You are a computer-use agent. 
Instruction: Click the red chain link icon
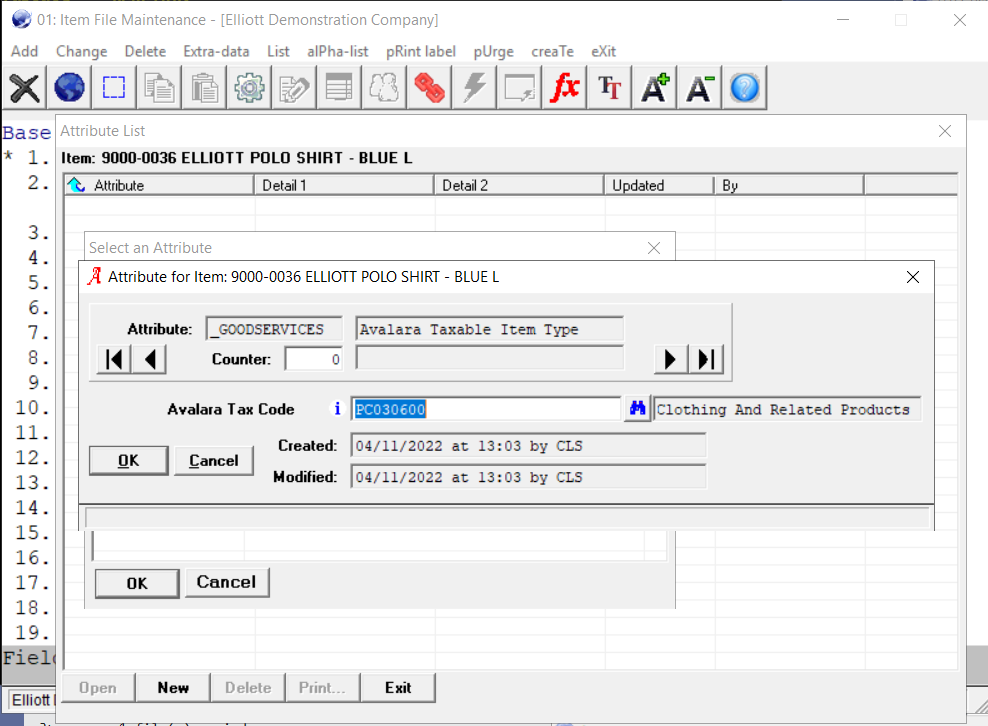point(429,88)
